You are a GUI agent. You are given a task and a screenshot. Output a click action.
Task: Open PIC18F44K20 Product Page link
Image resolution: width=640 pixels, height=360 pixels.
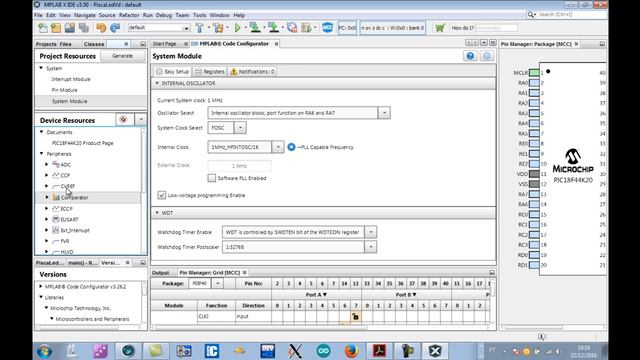[x=82, y=143]
